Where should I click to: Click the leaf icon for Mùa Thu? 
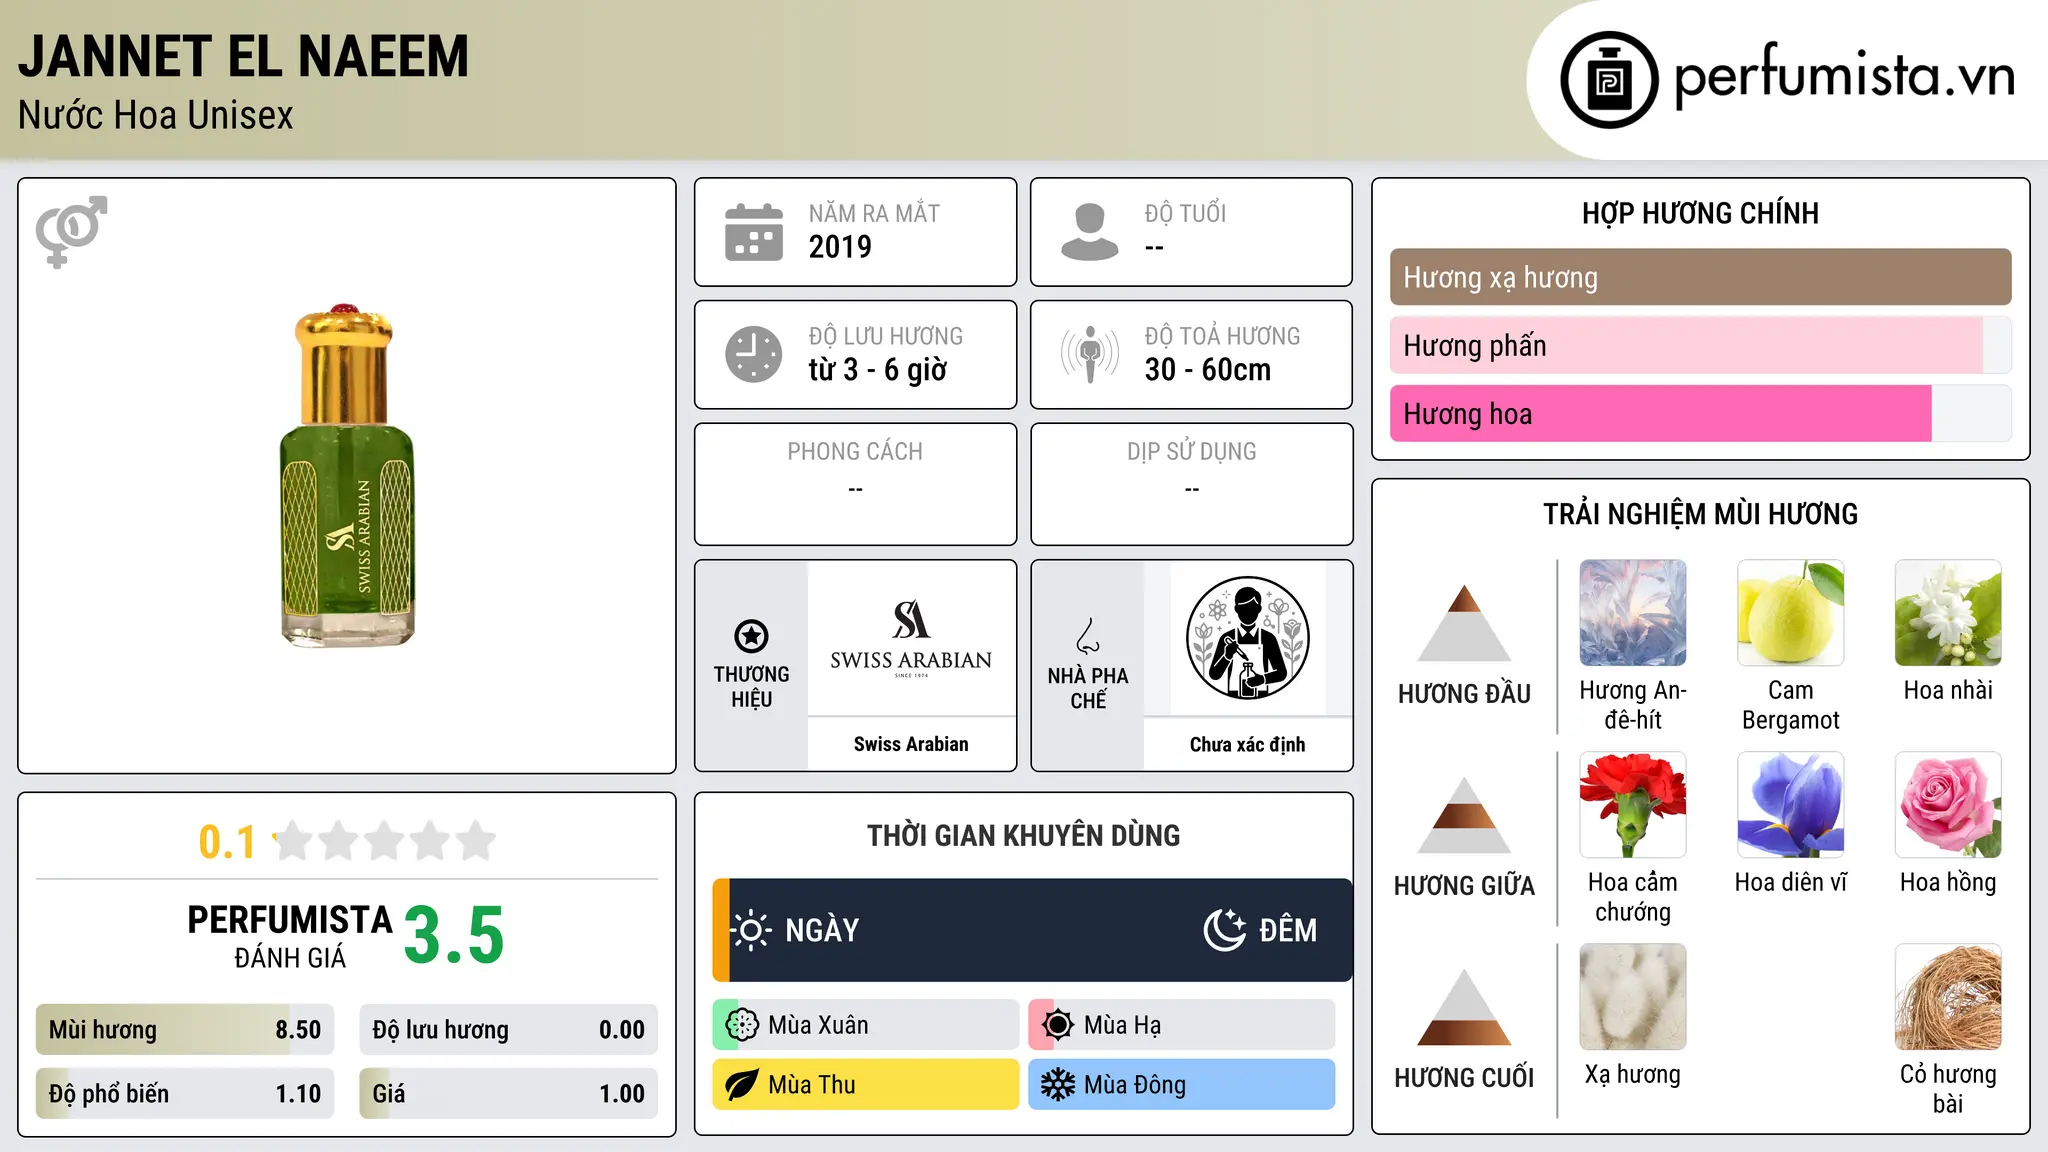click(742, 1085)
